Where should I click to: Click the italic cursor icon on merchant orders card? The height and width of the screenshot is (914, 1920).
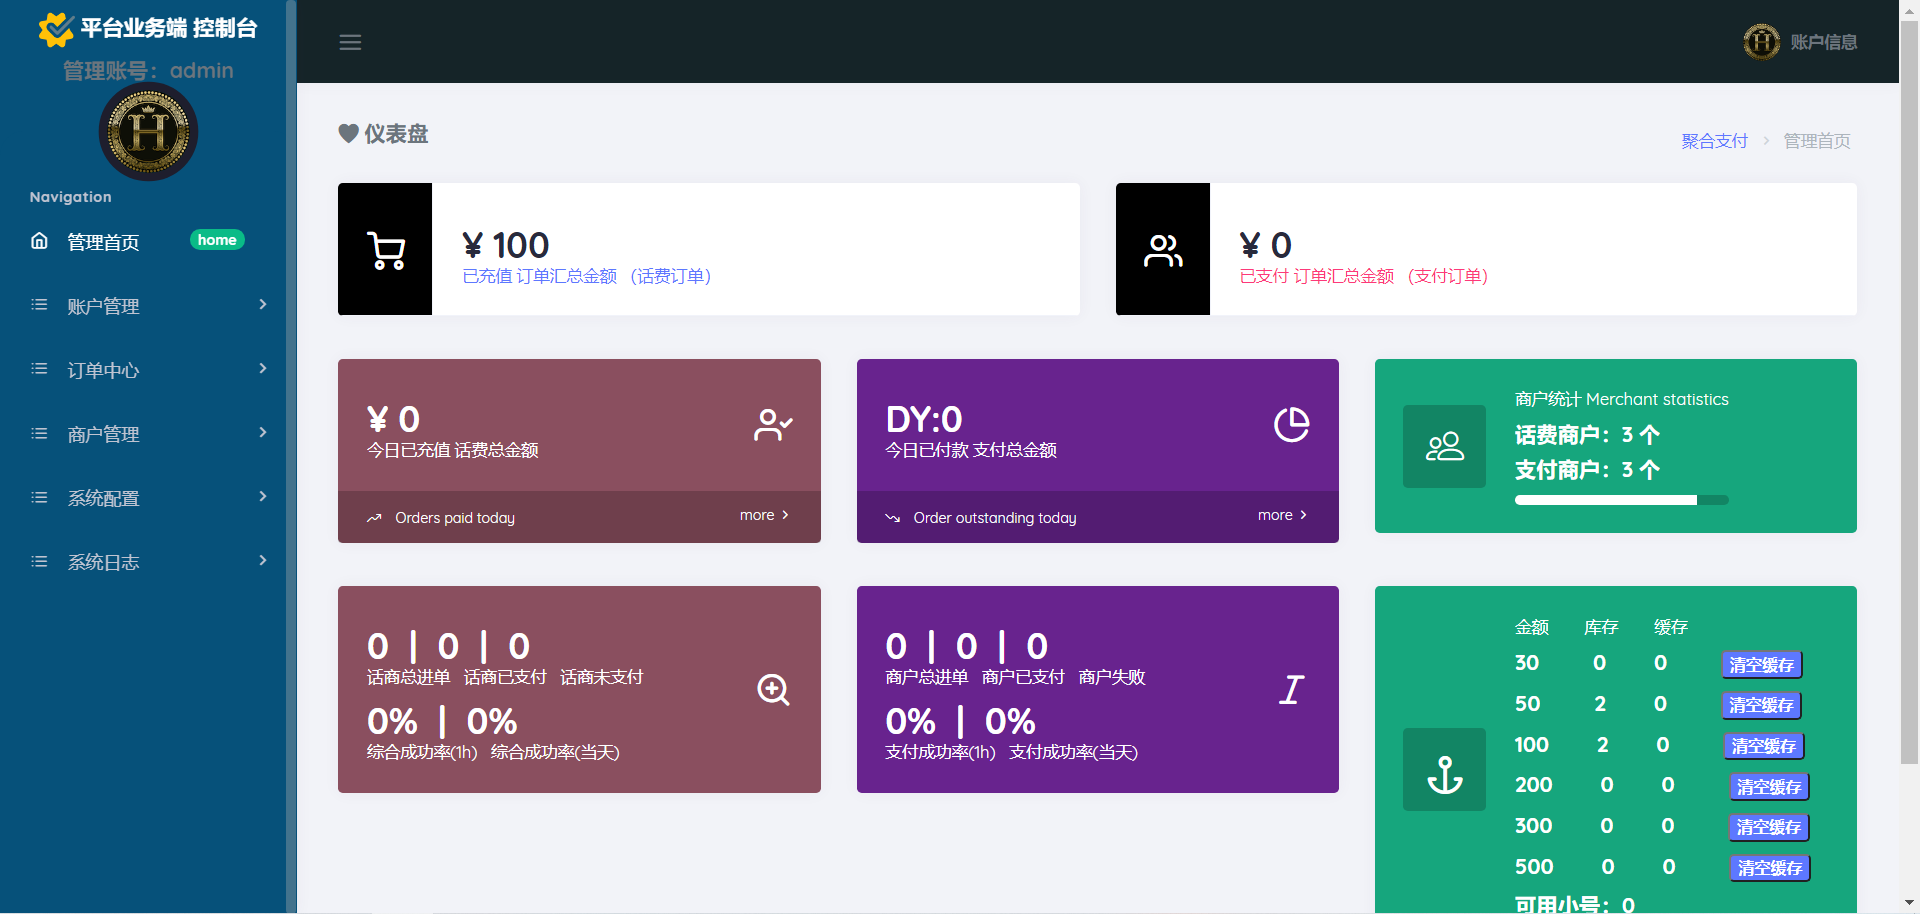(1291, 690)
